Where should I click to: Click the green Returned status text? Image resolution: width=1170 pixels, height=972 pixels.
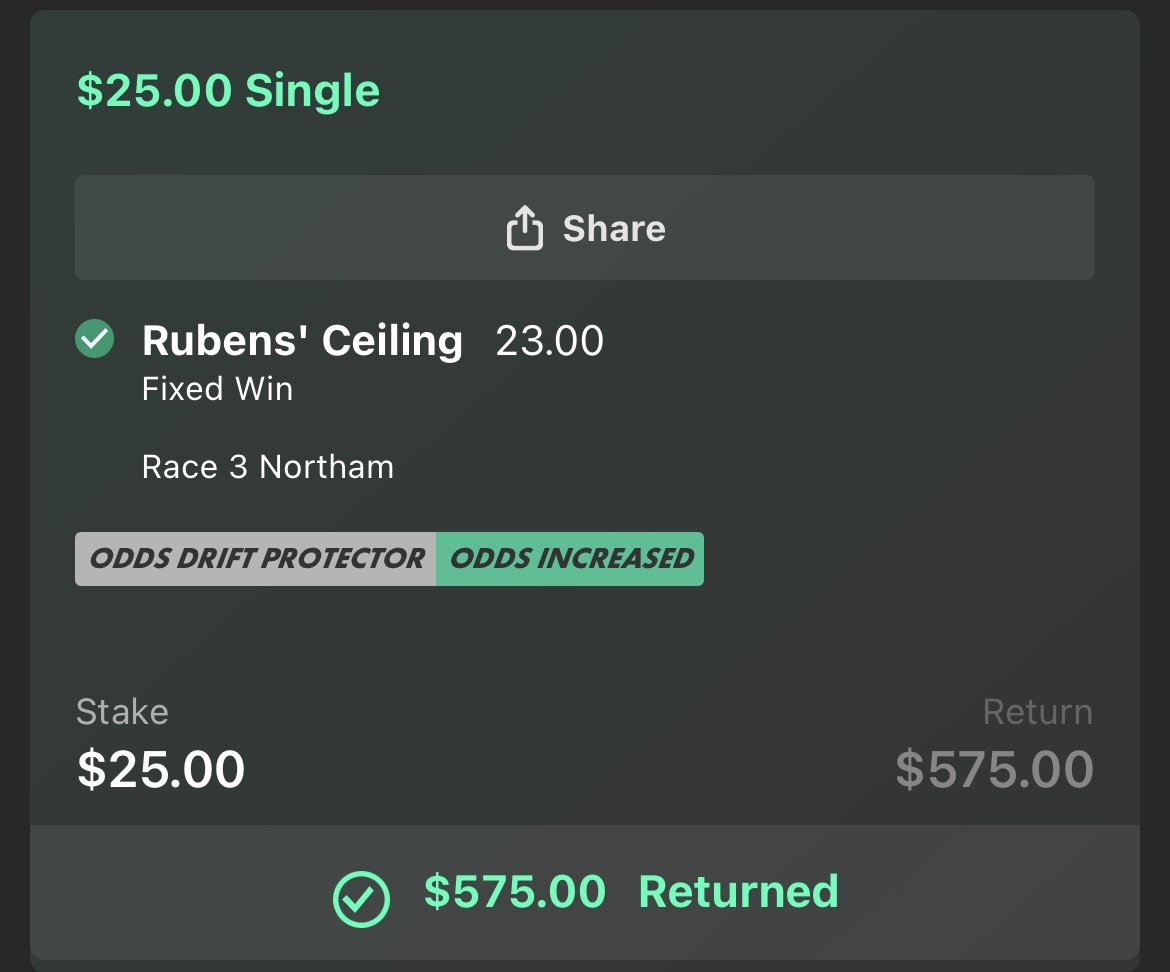pos(738,891)
